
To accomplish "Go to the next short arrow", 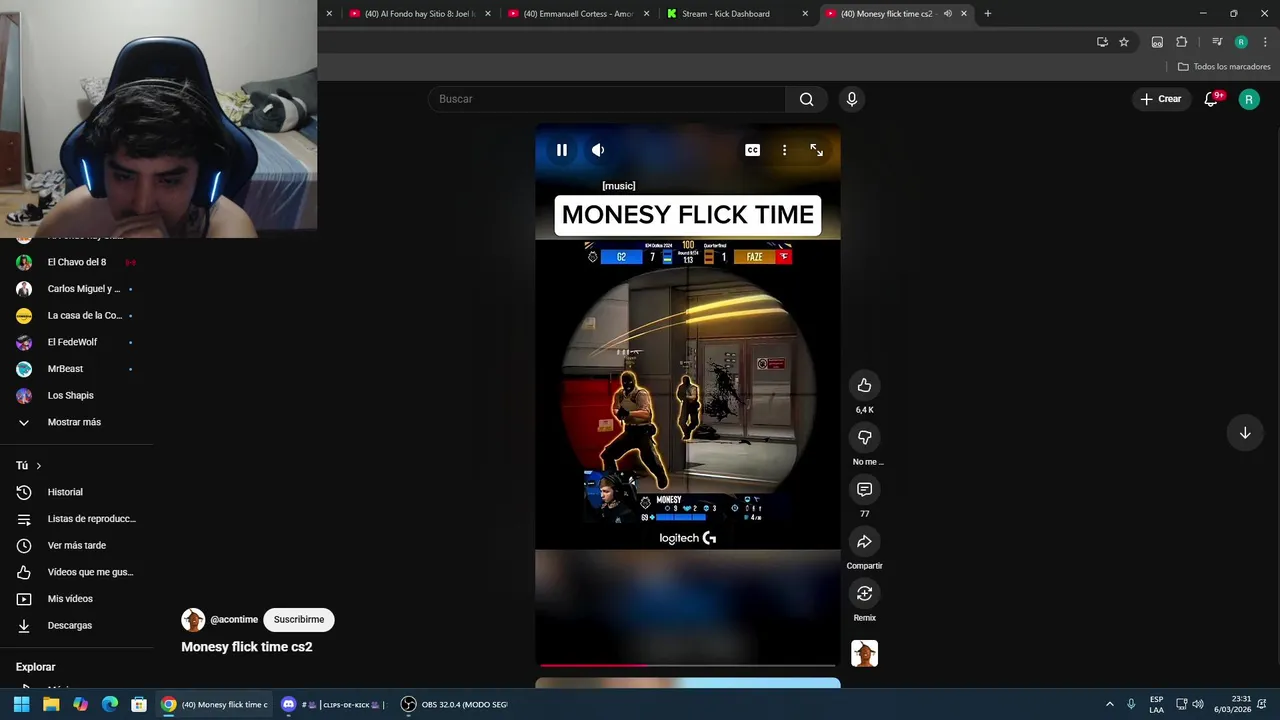I will tap(1245, 433).
